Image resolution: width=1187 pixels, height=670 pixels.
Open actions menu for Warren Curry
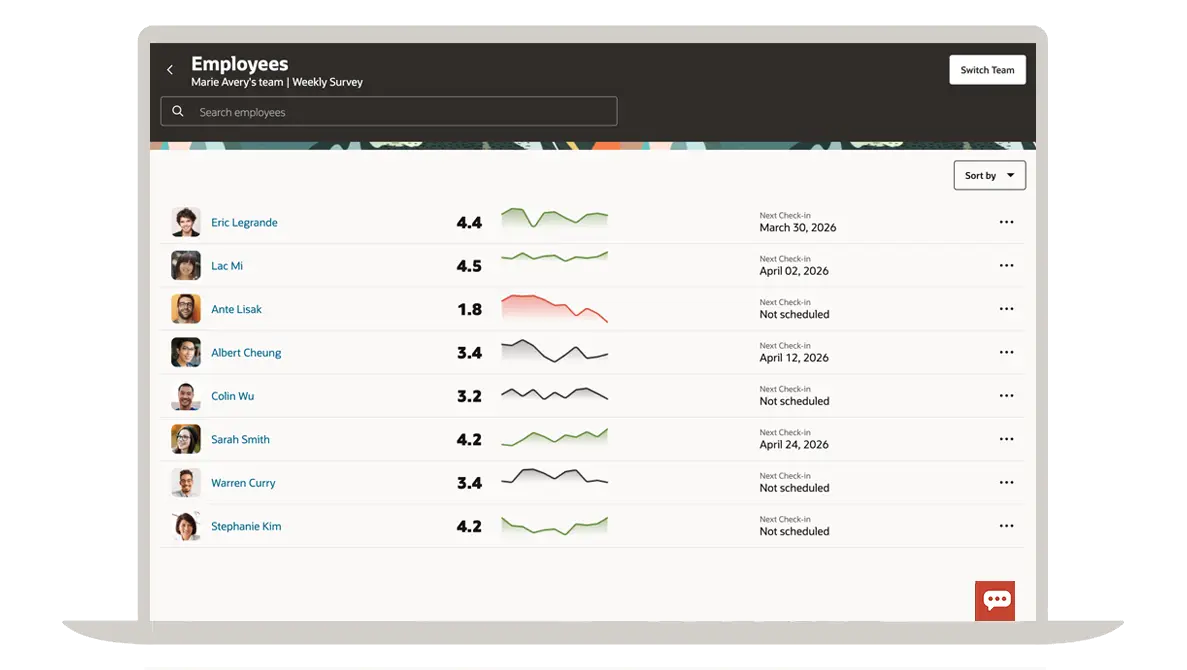[1006, 483]
